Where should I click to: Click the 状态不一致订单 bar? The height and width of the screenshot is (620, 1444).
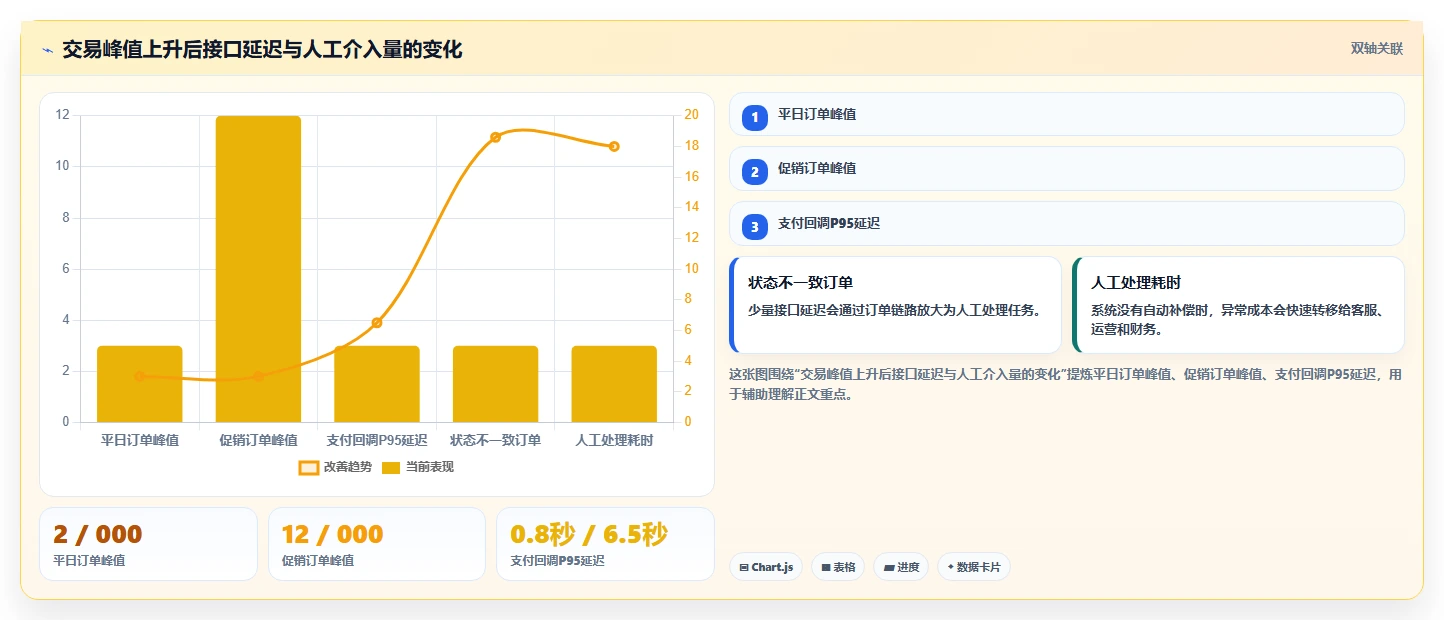click(x=495, y=384)
